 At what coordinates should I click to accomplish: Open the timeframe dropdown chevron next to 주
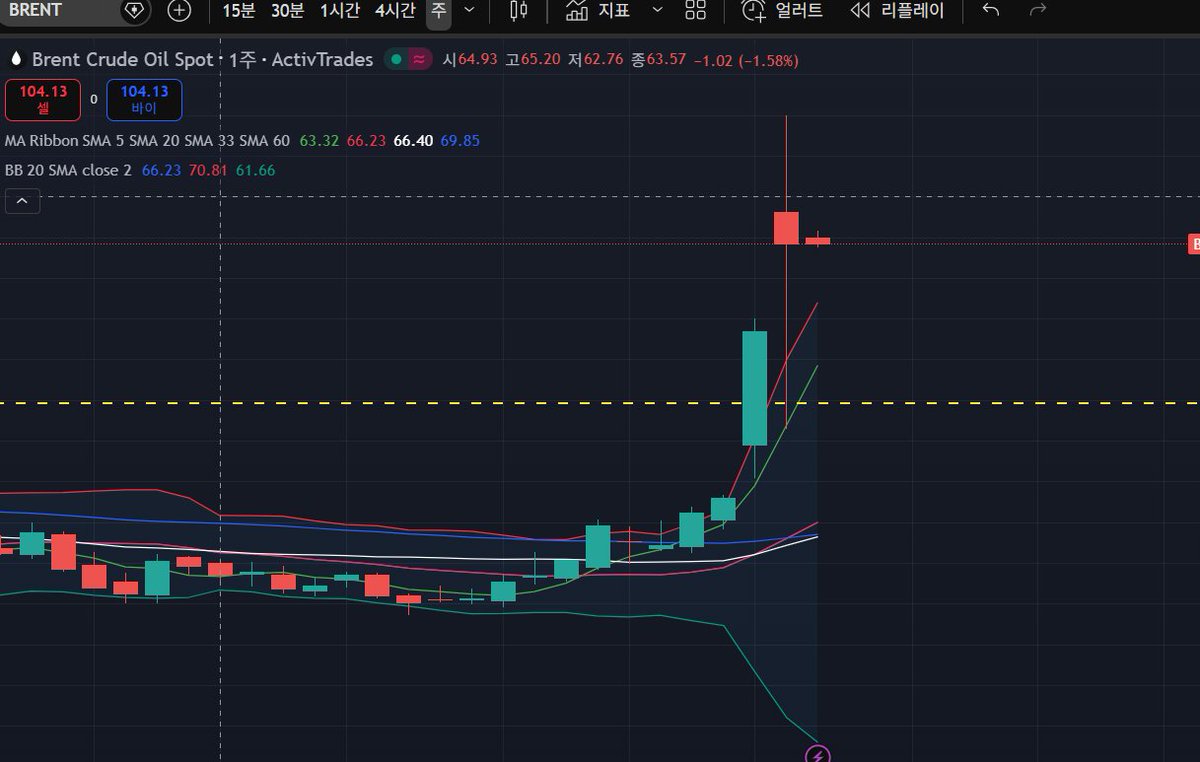(x=469, y=13)
